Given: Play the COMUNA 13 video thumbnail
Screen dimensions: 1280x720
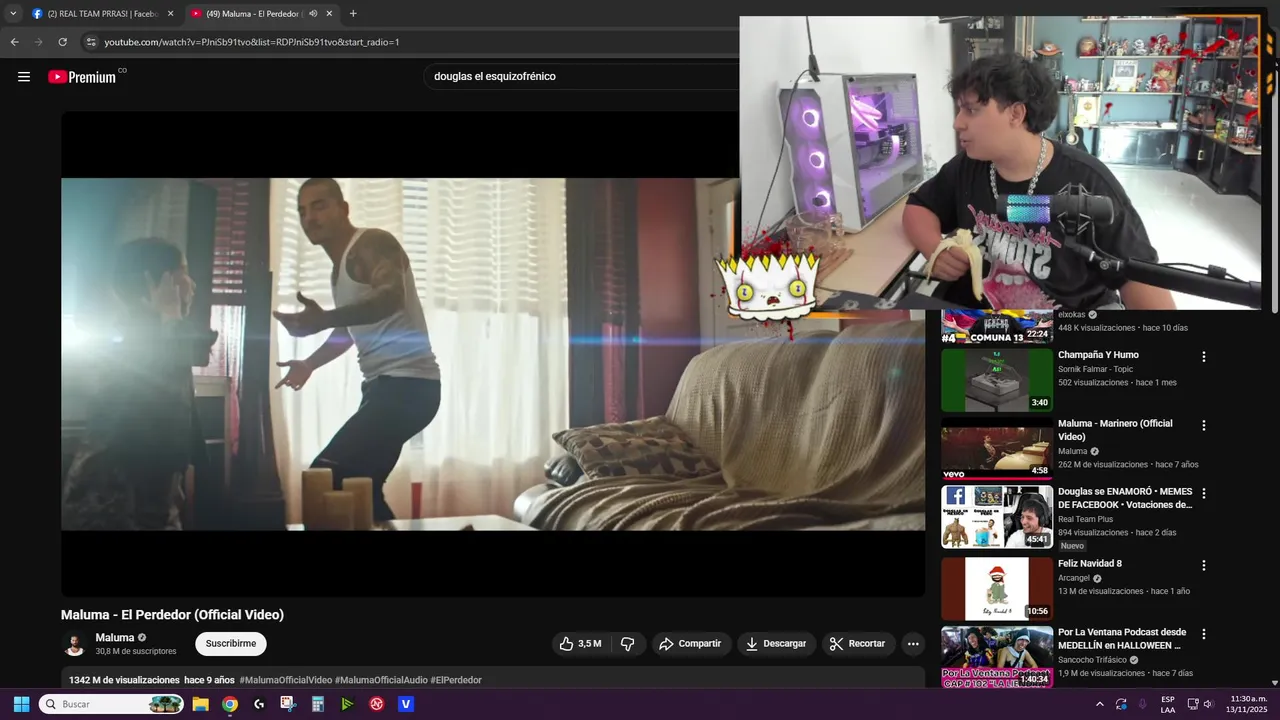Looking at the screenshot, I should 997,327.
